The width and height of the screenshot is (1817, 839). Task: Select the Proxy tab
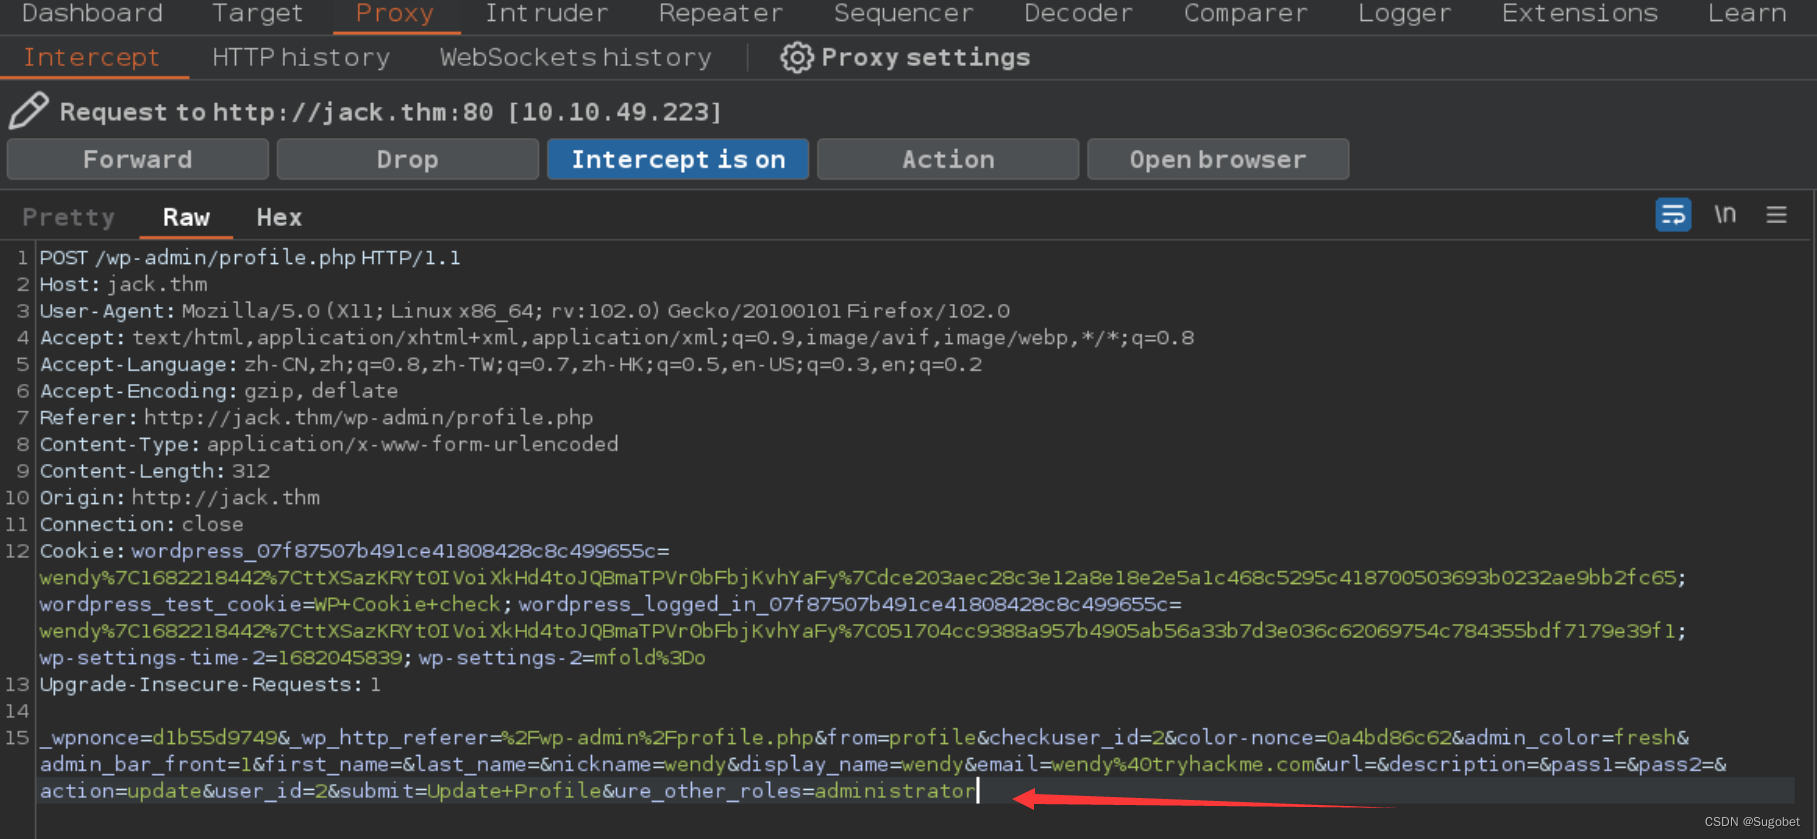click(394, 13)
